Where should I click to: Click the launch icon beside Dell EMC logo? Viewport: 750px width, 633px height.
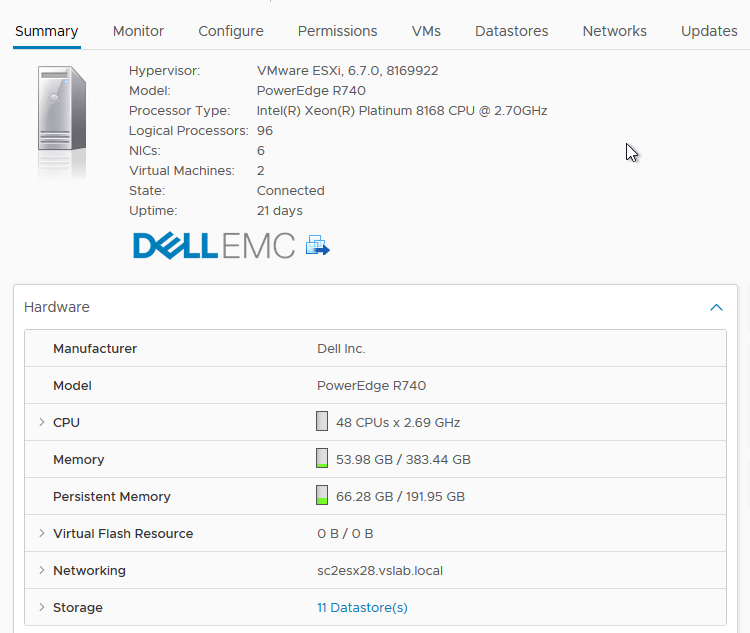click(318, 245)
